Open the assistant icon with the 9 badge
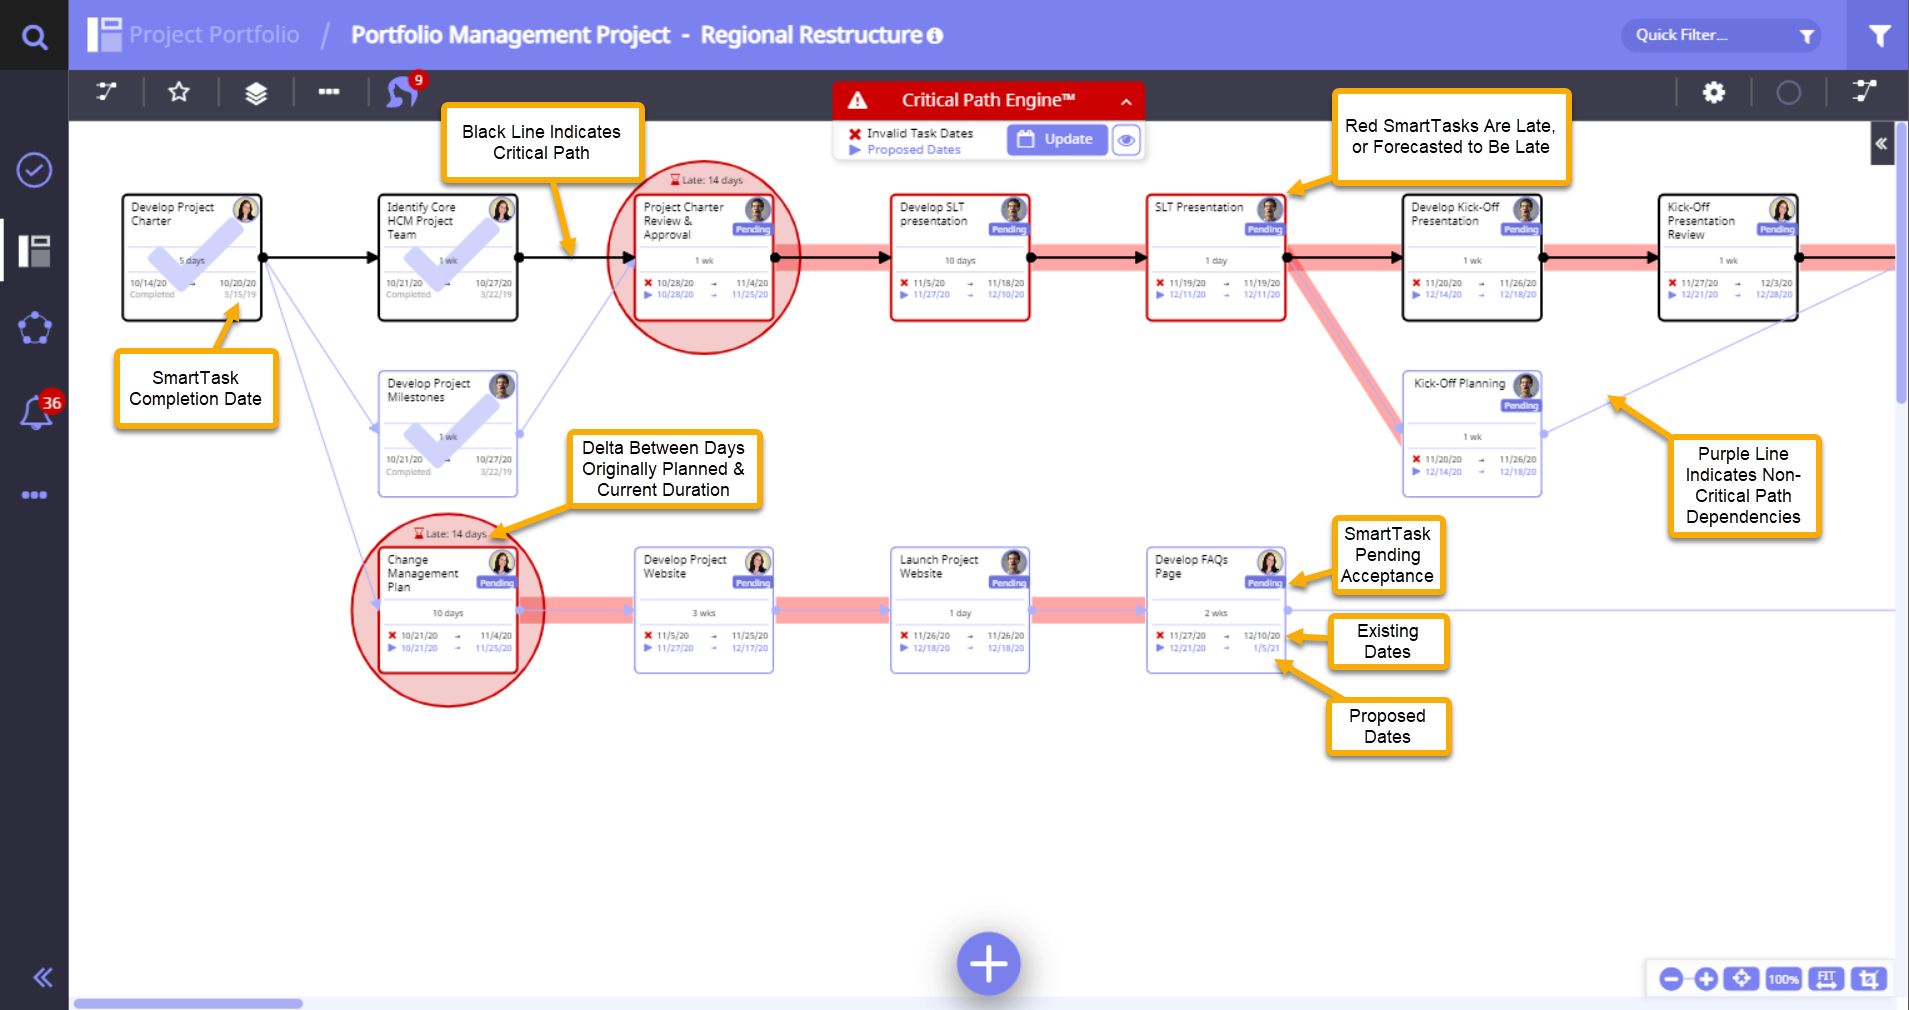Screen dimensions: 1909x1010 (x=402, y=93)
